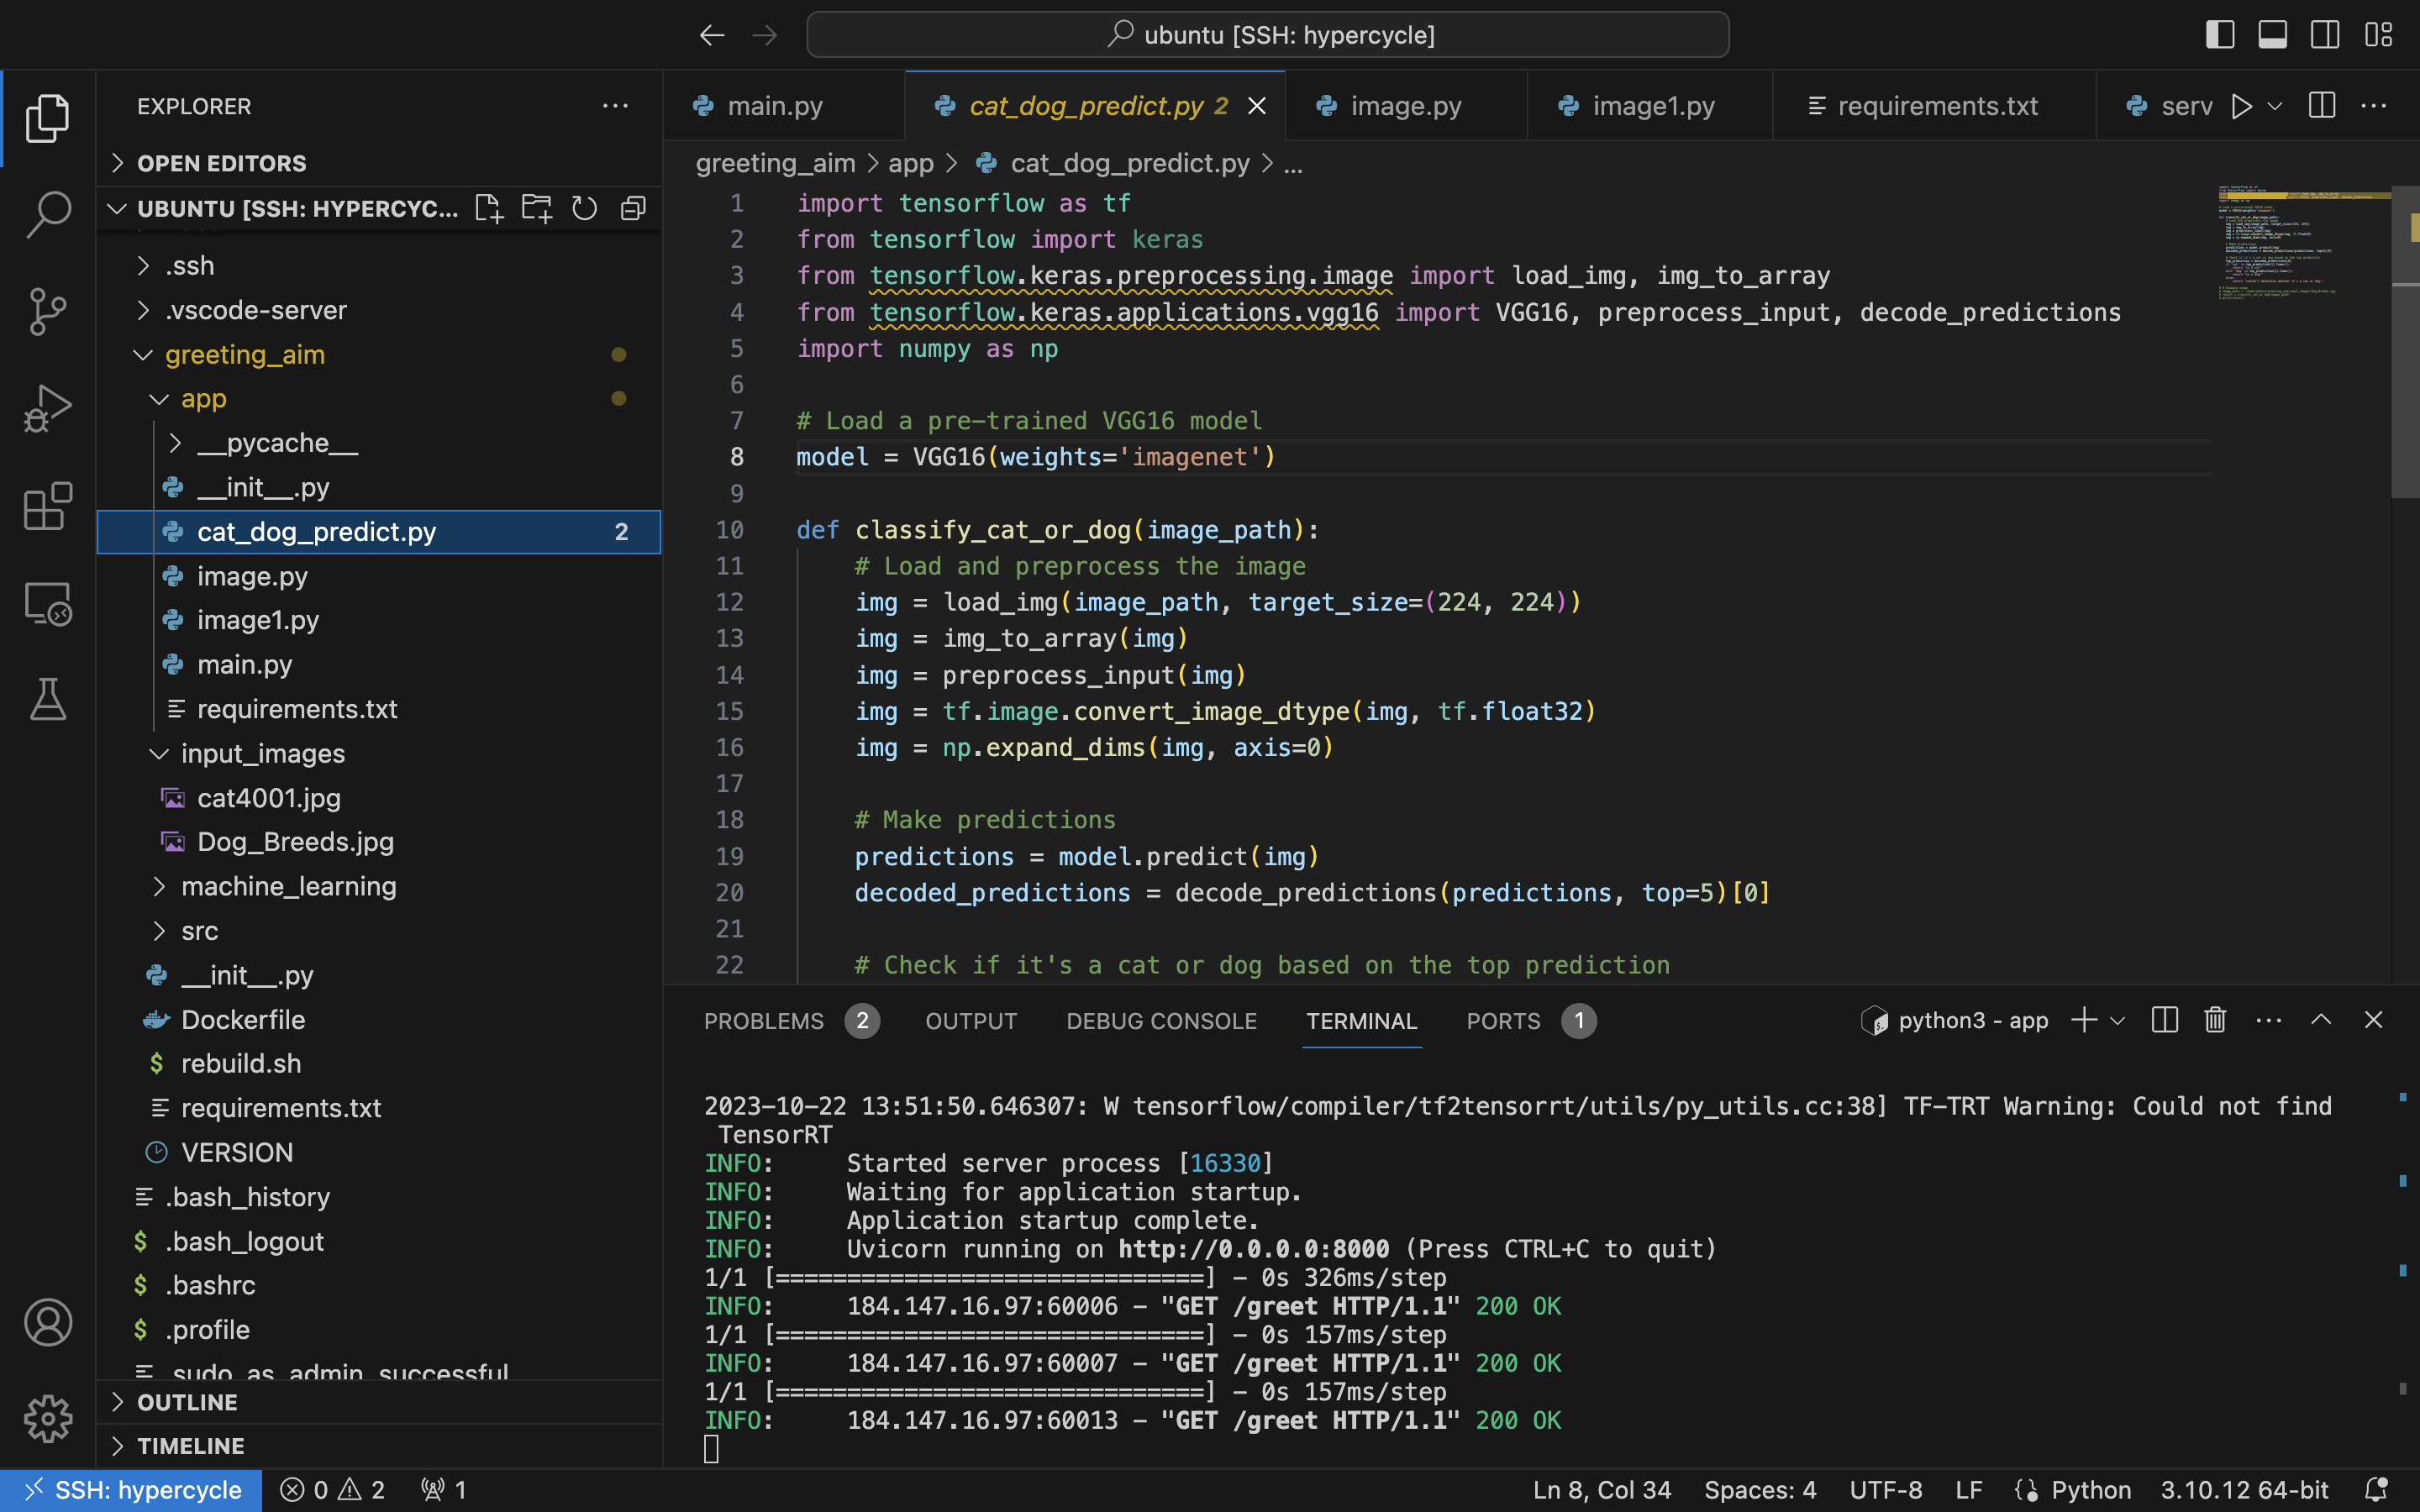
Task: Click the Python language mode in status bar
Action: pos(2090,1490)
